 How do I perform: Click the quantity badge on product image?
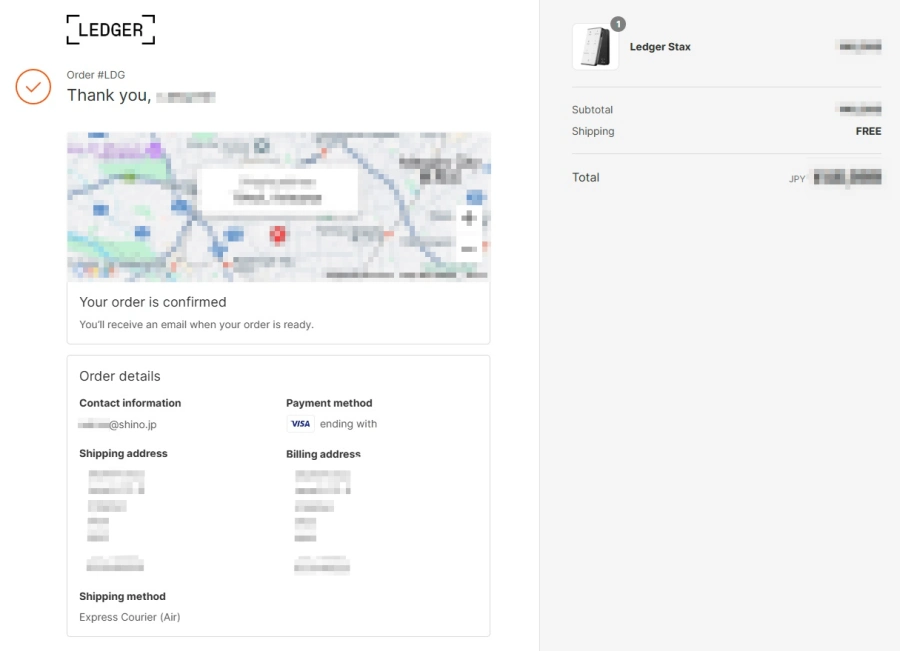coord(617,24)
